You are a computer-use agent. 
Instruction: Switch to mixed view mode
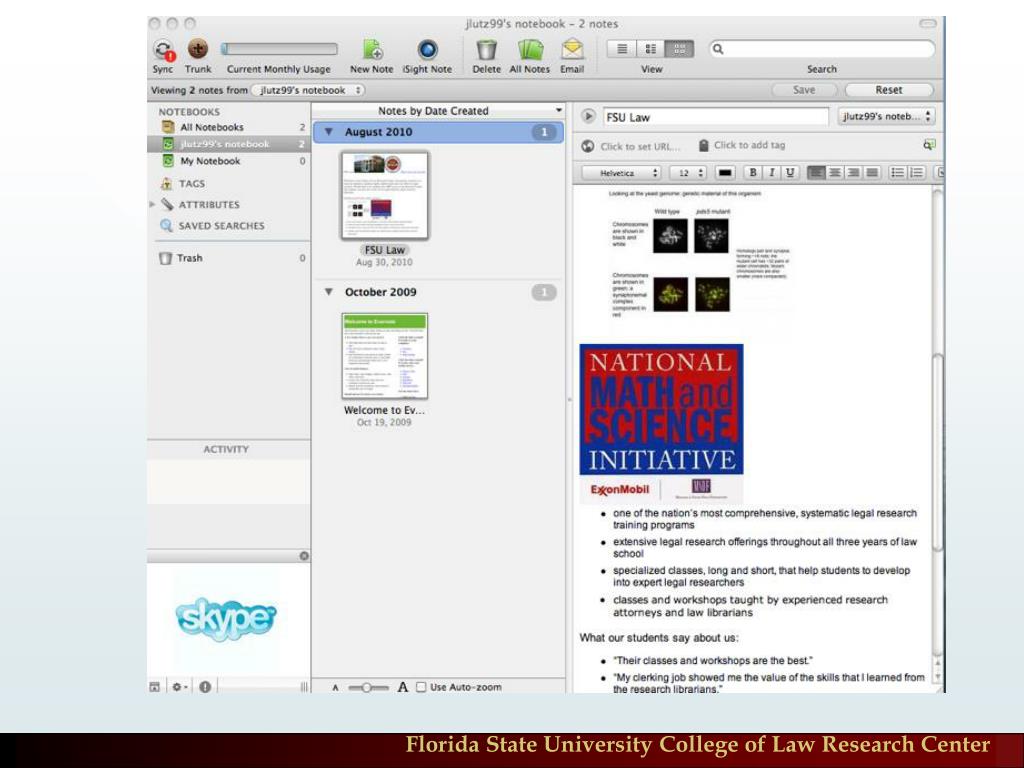point(650,49)
